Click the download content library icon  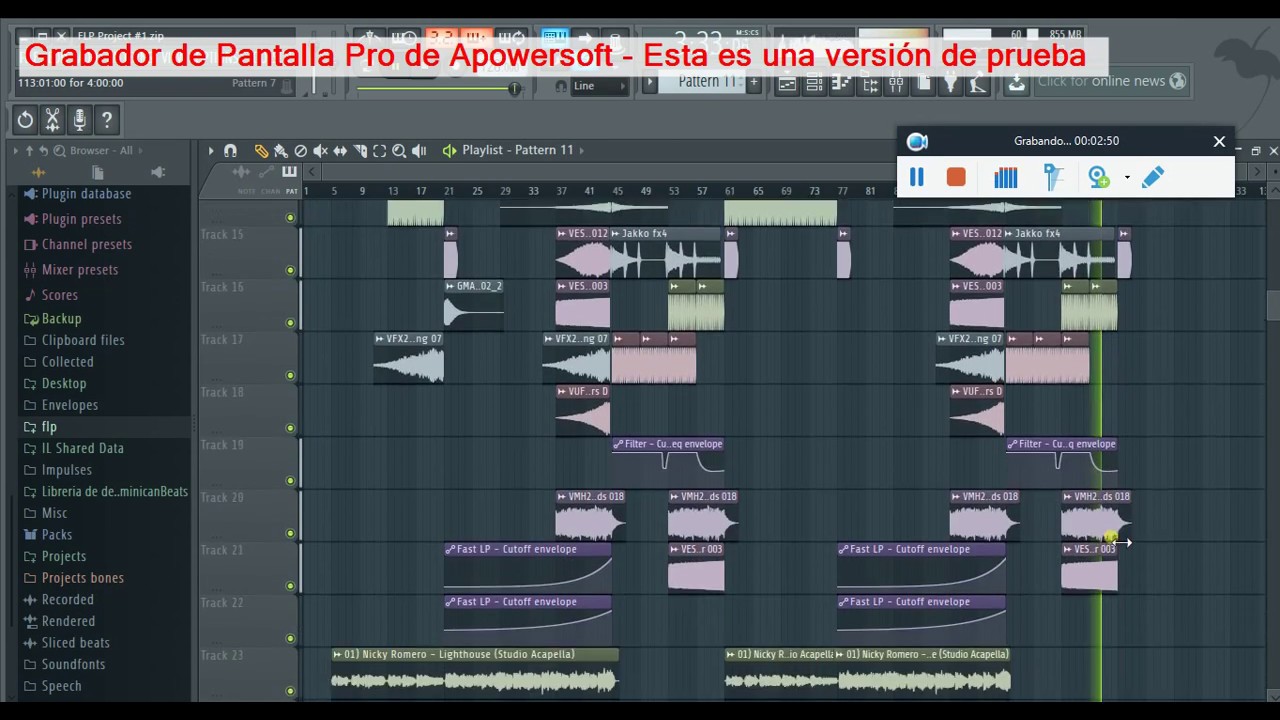click(x=1016, y=83)
